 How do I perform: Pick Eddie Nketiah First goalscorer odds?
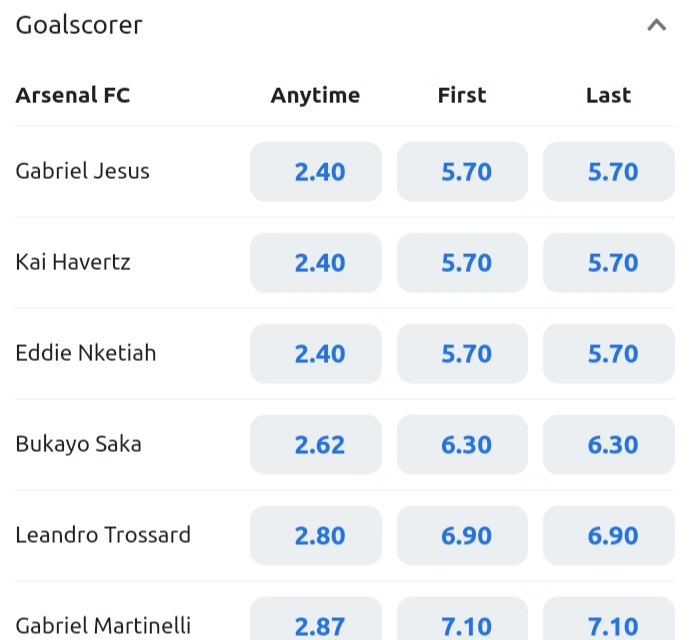click(463, 354)
